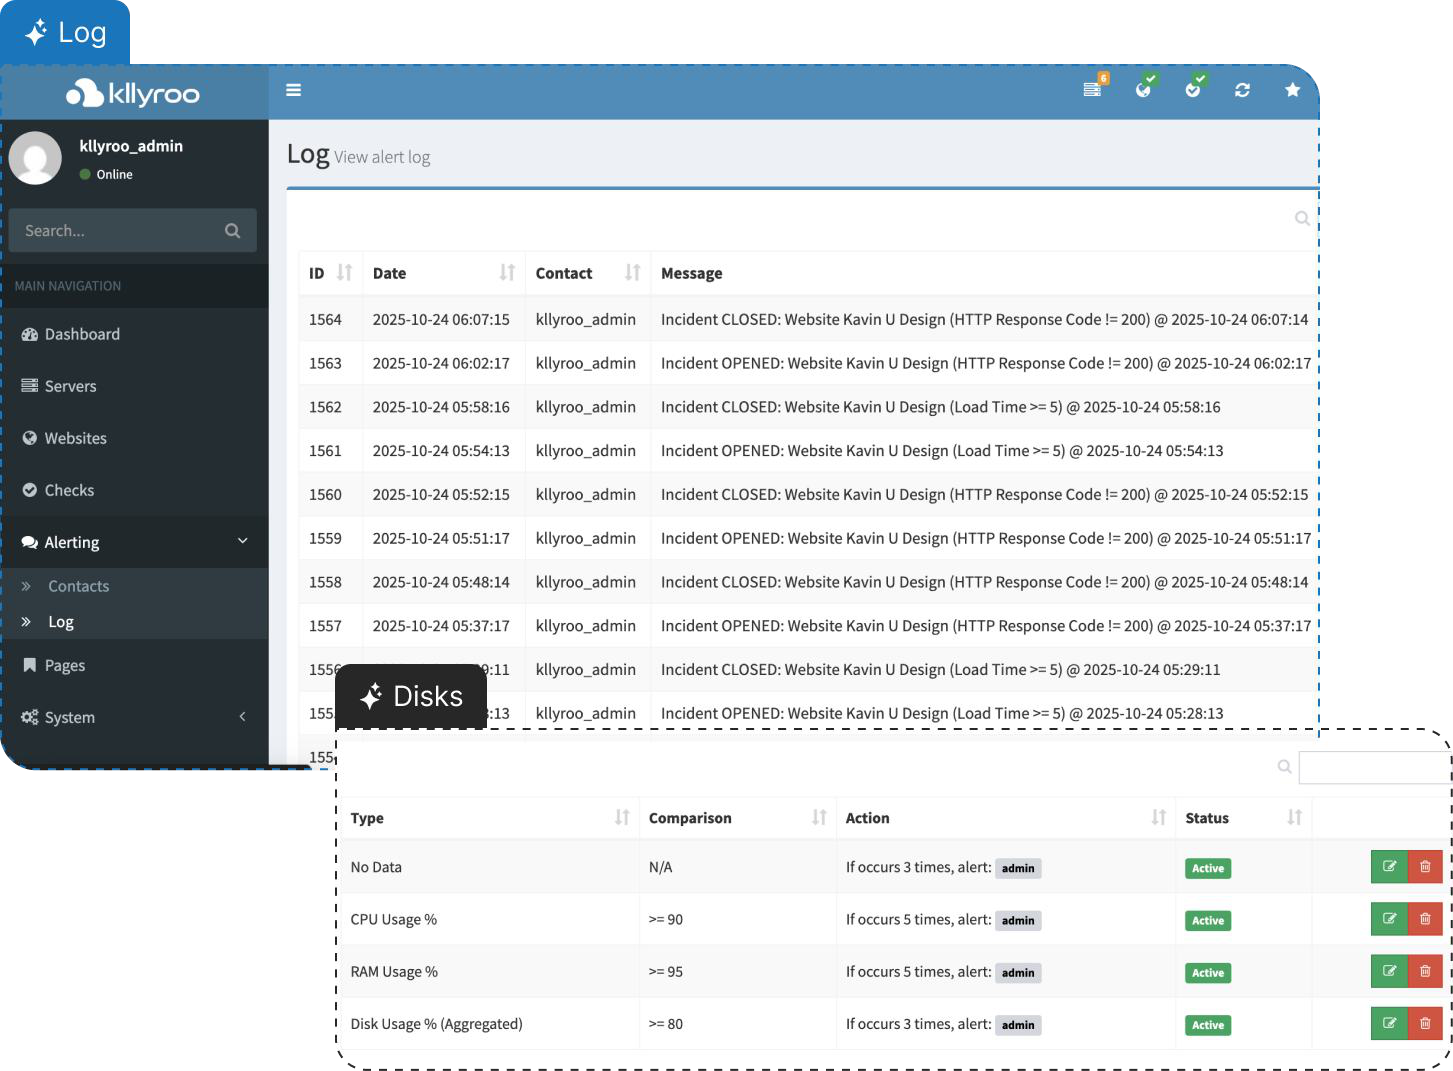Screen dimensions: 1453x1071
Task: Click the Active status of CPU Usage % row
Action: pyautogui.click(x=1208, y=920)
